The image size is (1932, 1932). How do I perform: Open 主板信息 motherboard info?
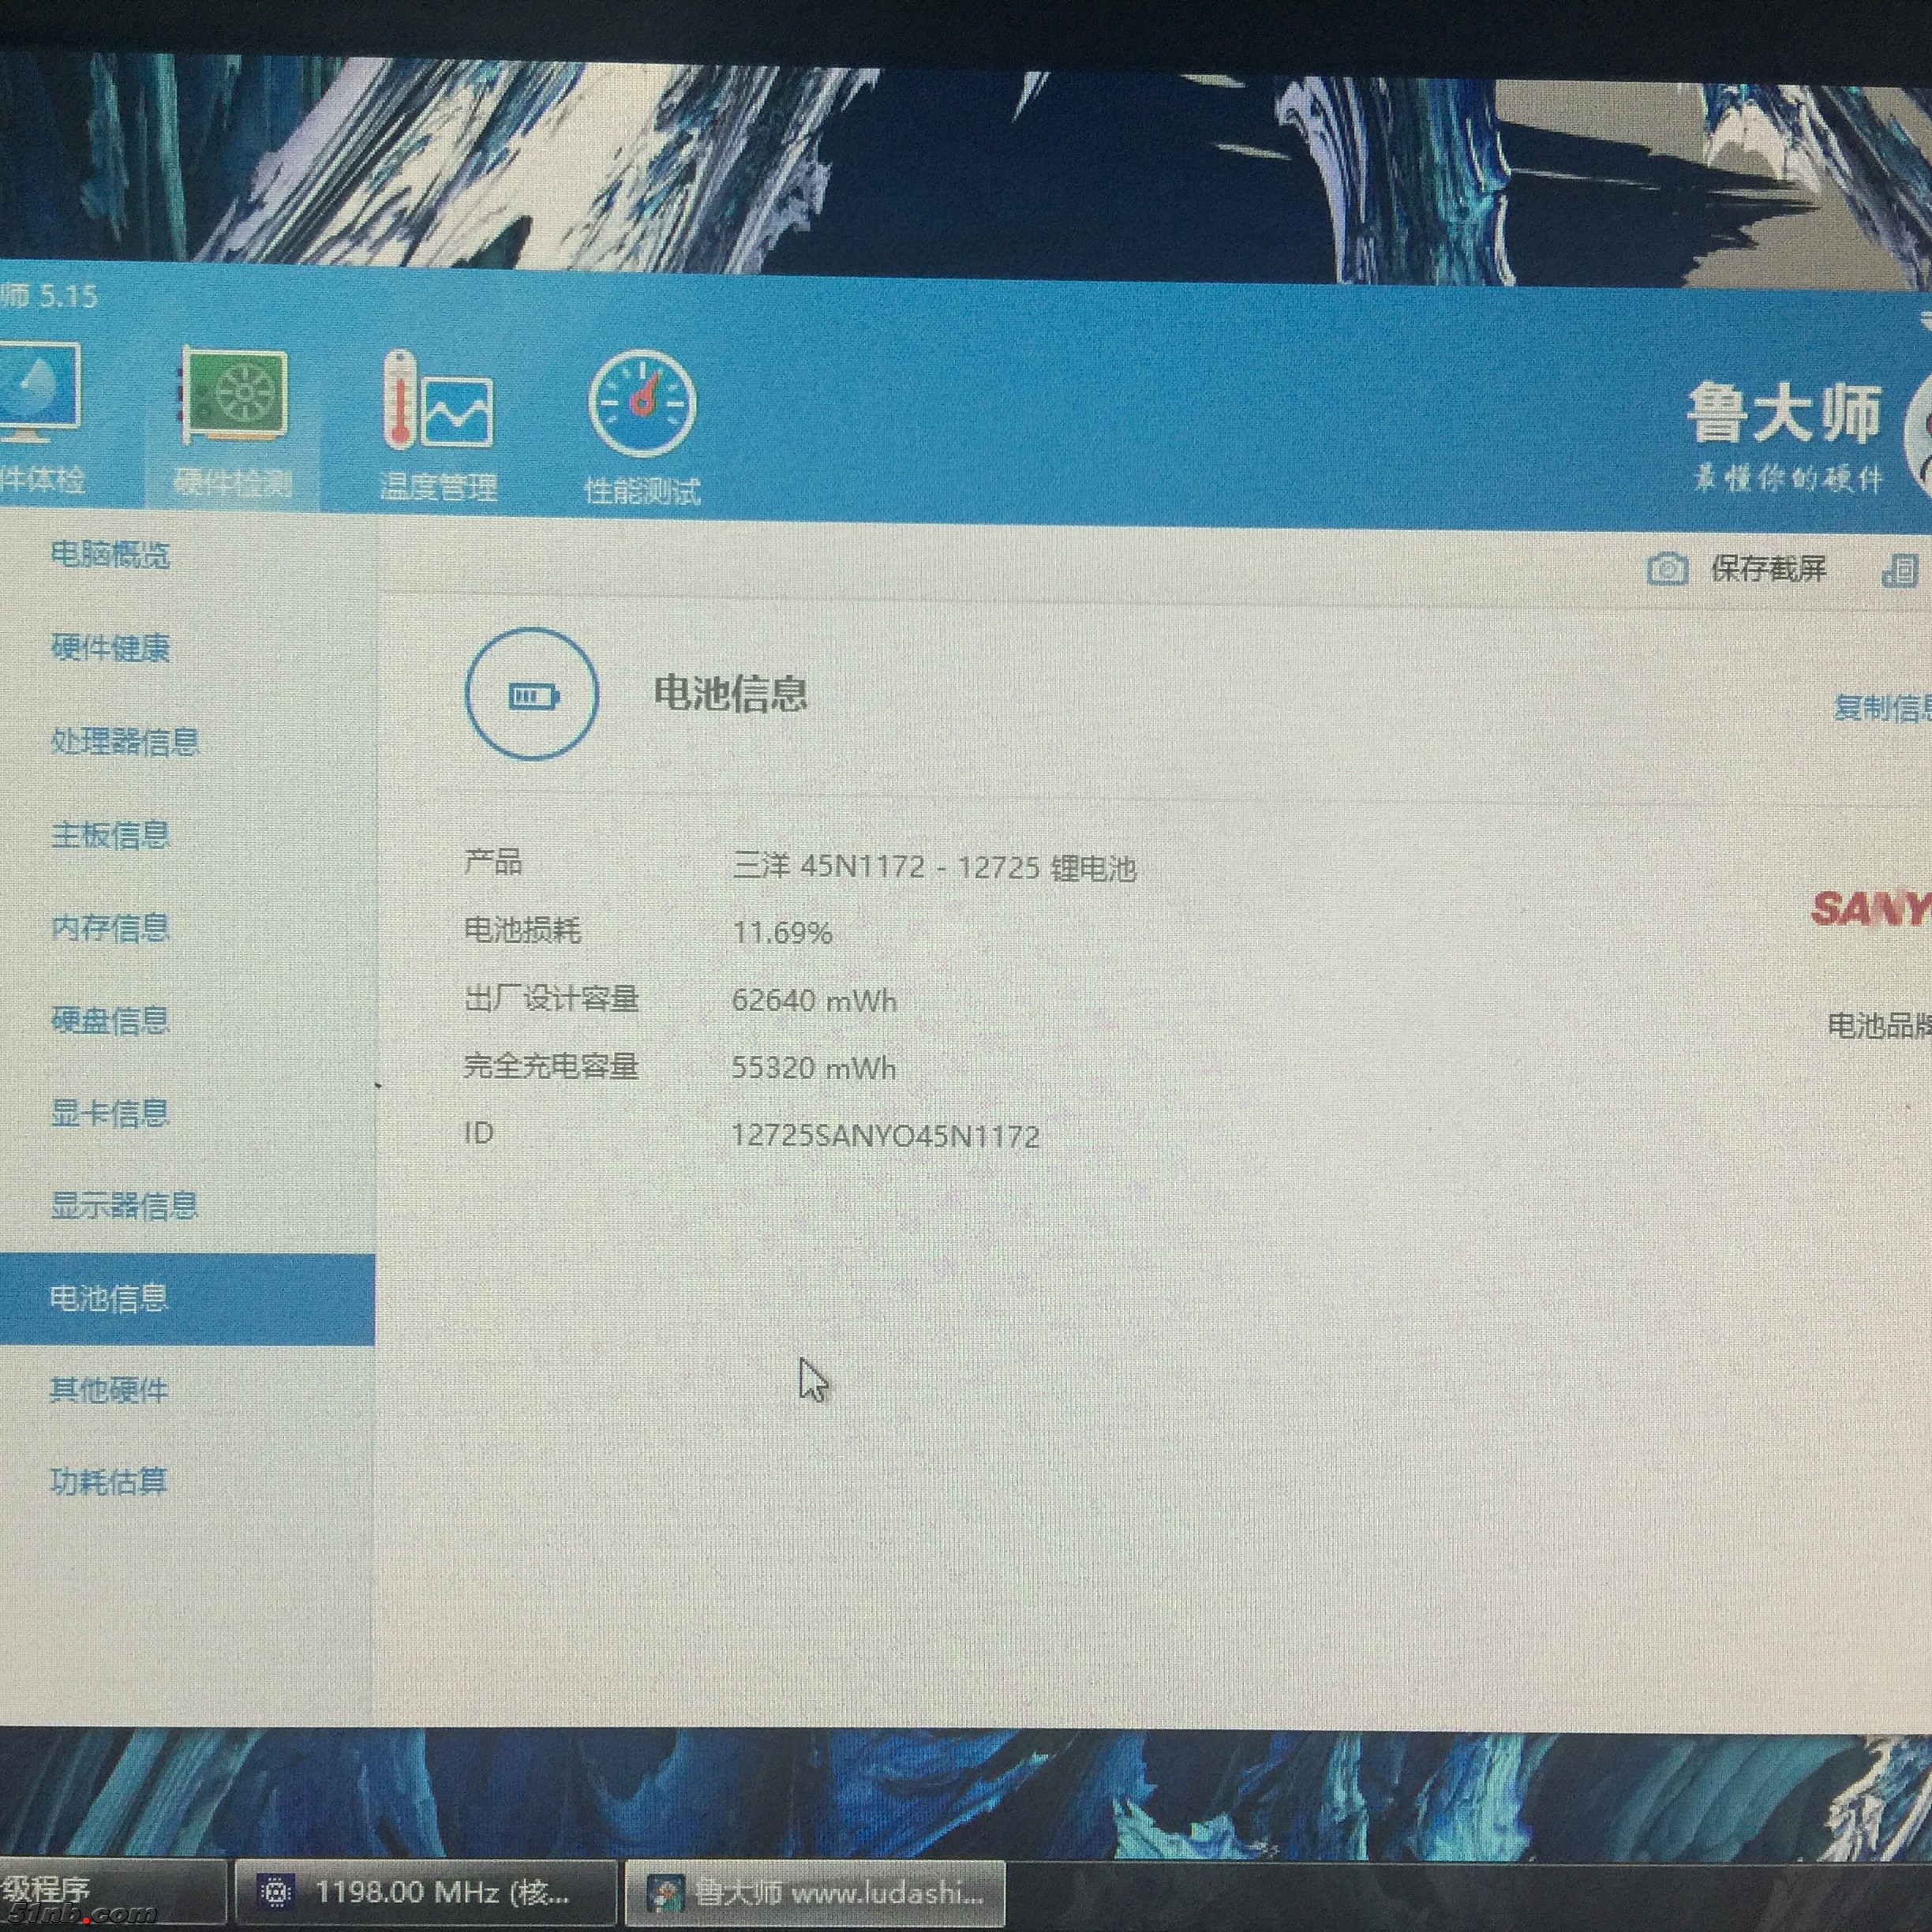point(110,835)
